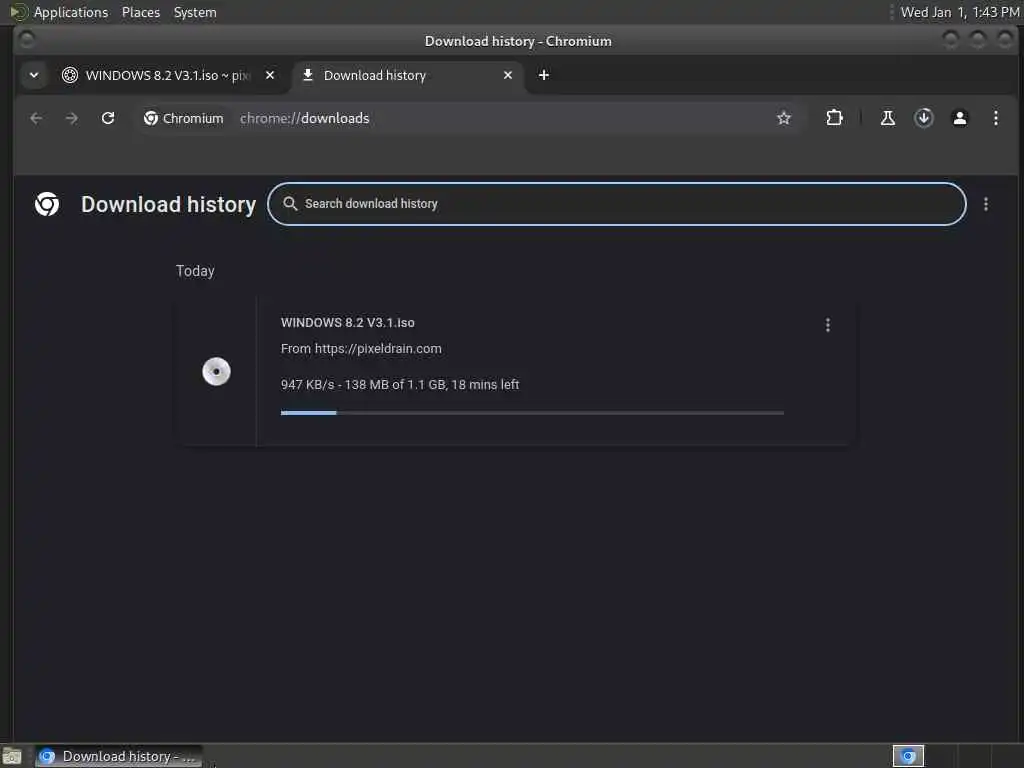1024x768 pixels.
Task: Close the Download history tab
Action: pyautogui.click(x=507, y=75)
